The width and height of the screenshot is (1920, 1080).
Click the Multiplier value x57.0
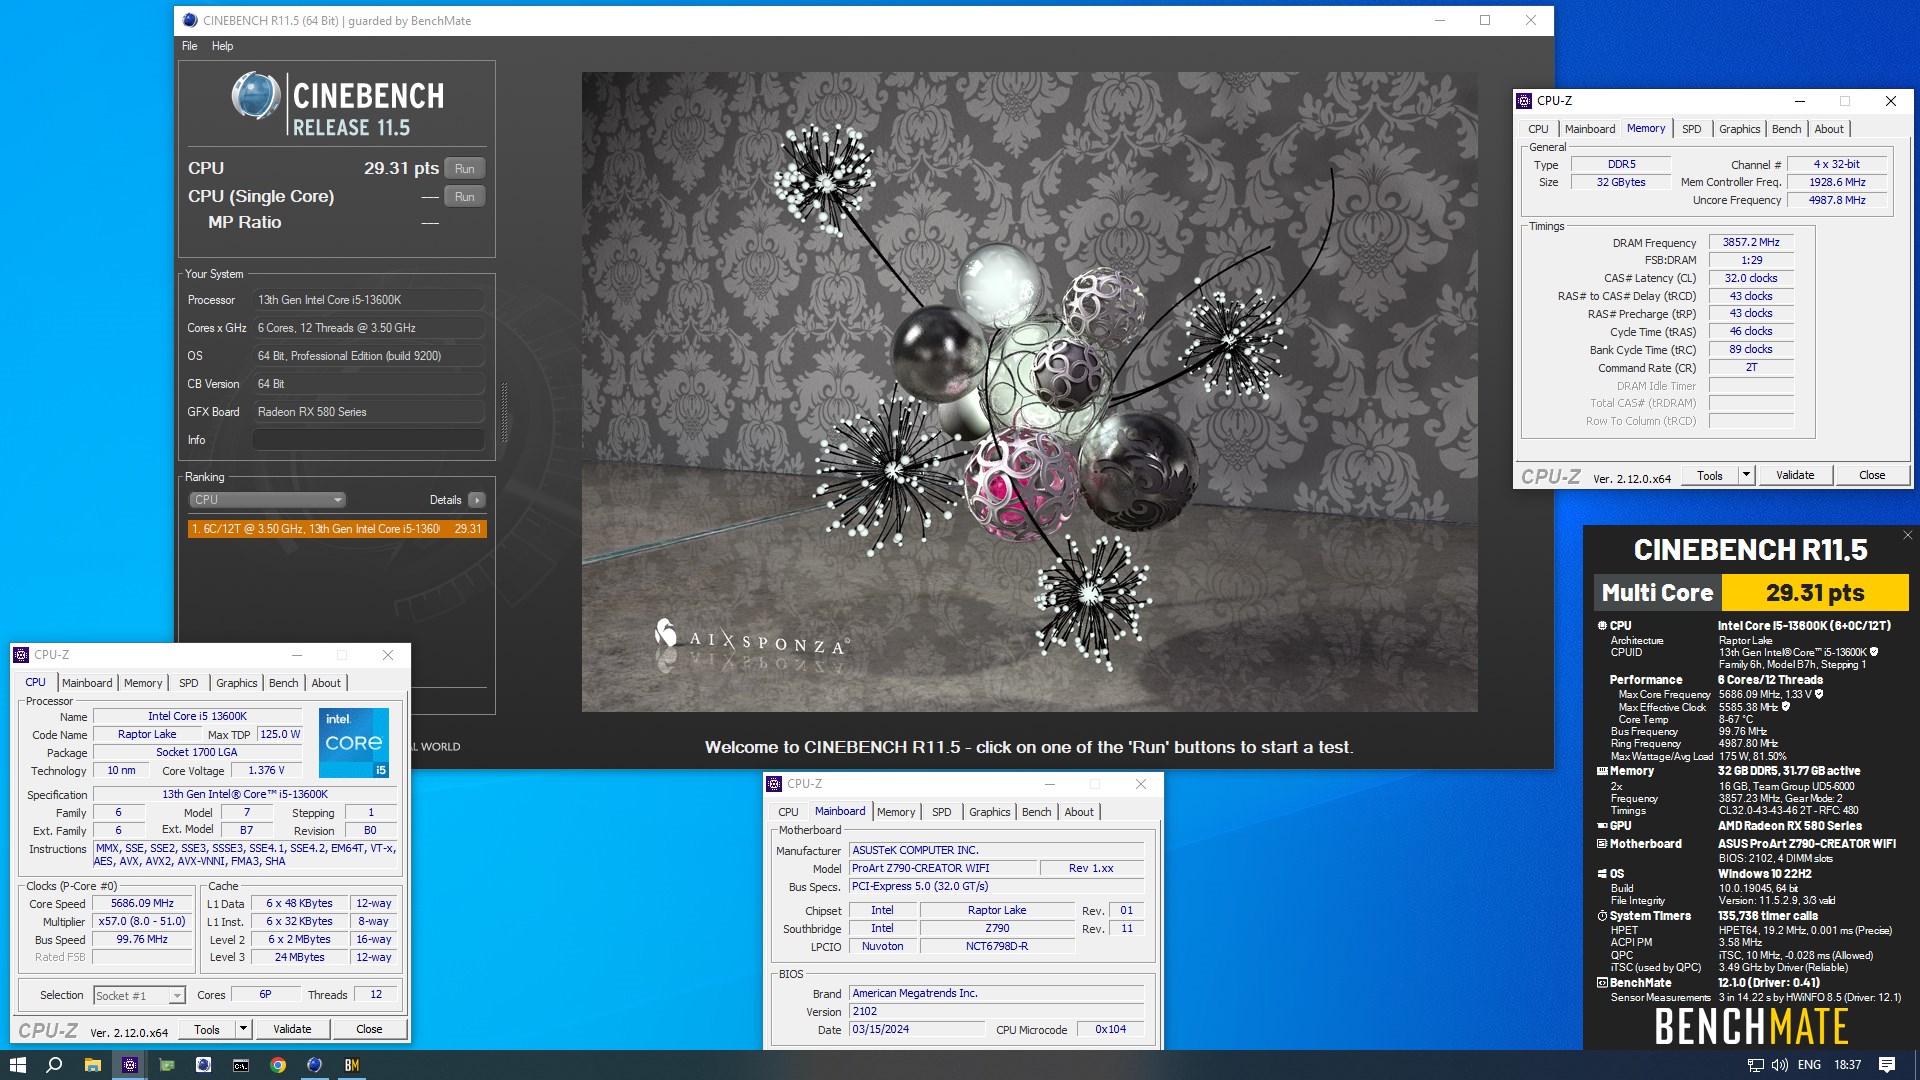(143, 921)
